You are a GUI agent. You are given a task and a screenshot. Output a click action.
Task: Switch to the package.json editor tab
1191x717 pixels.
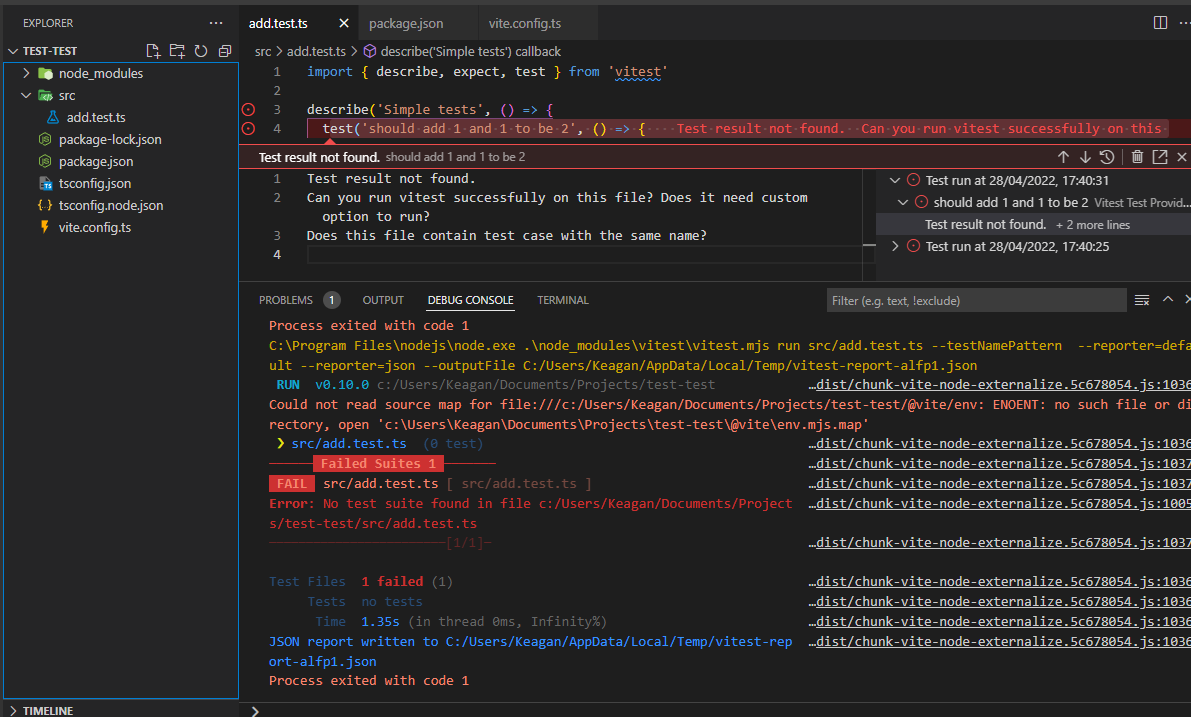(406, 24)
